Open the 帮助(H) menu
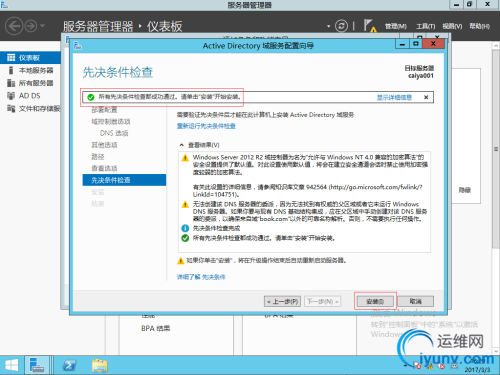This screenshot has height=375, width=500. [479, 26]
